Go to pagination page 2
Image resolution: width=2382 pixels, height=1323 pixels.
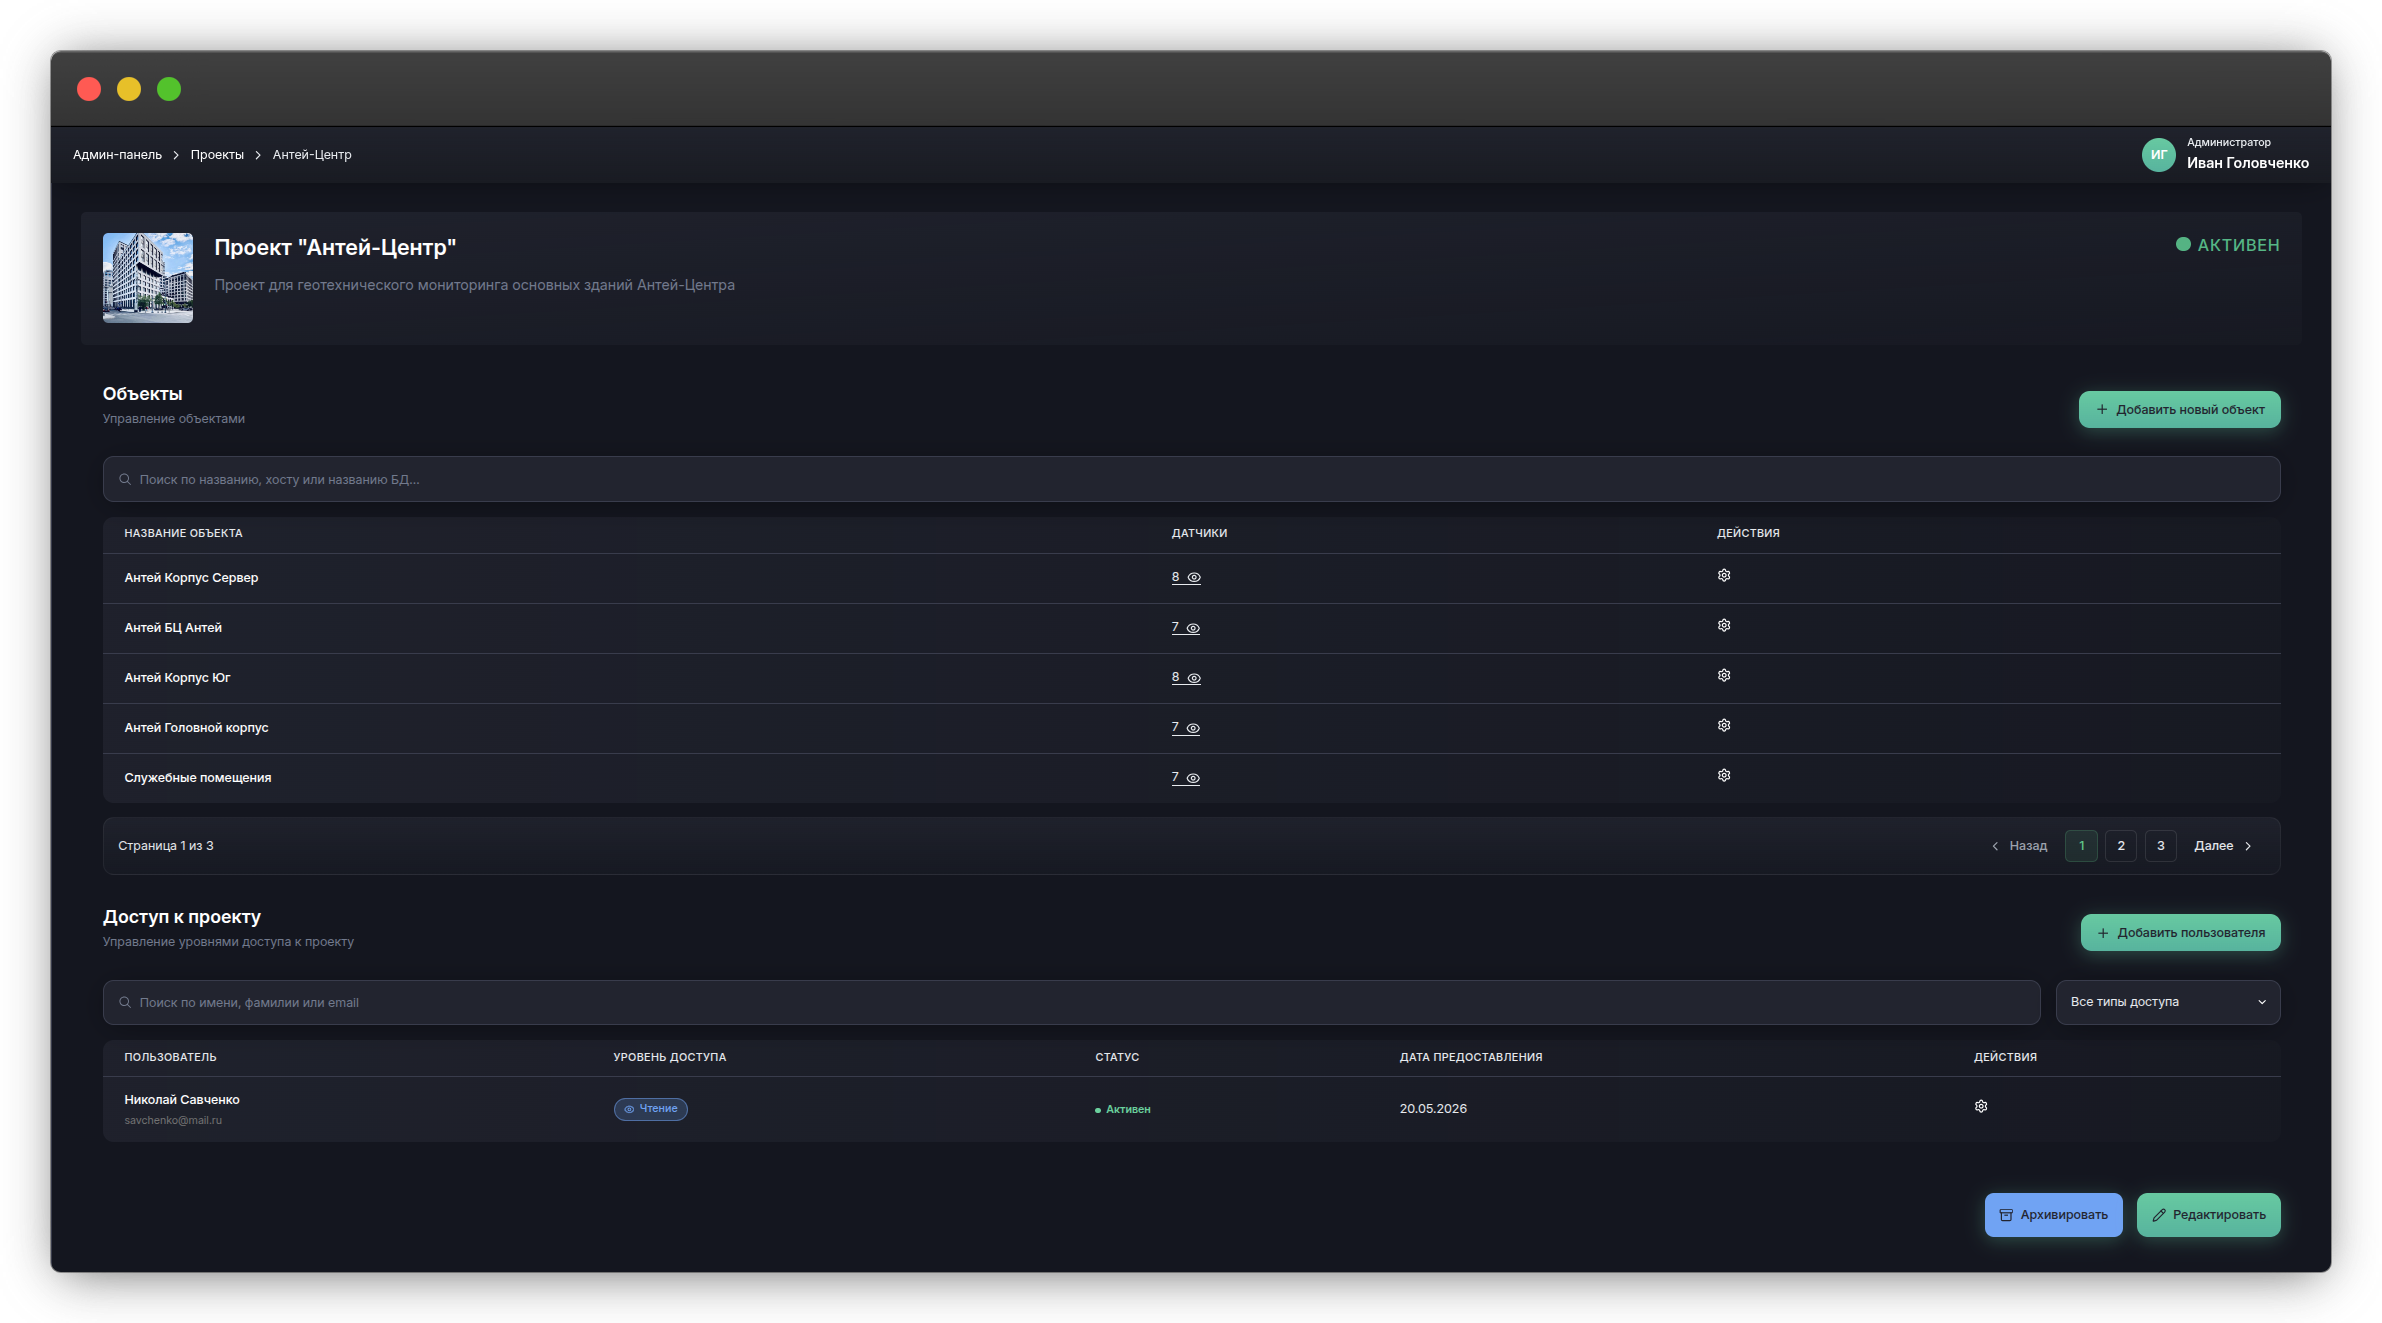(x=2121, y=846)
